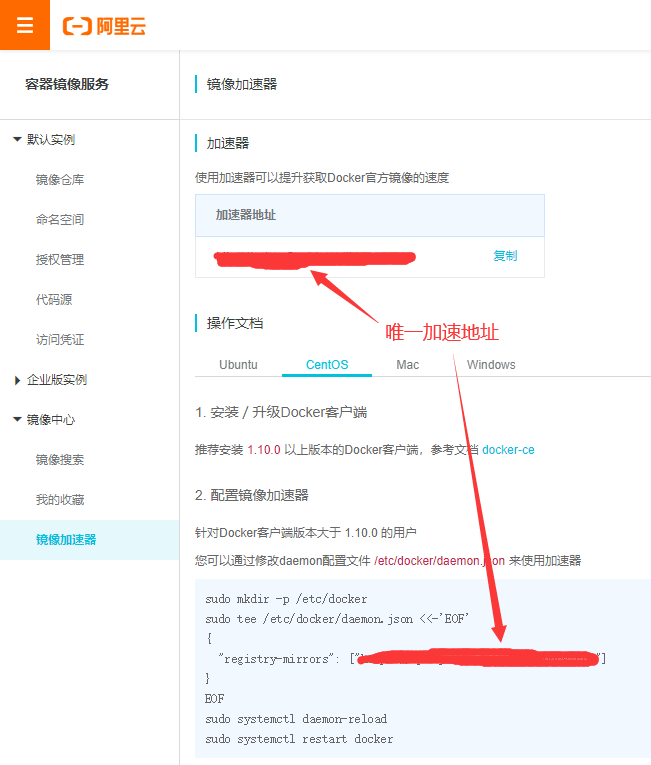
Task: Switch to the Ubuntu tab
Action: tap(238, 364)
